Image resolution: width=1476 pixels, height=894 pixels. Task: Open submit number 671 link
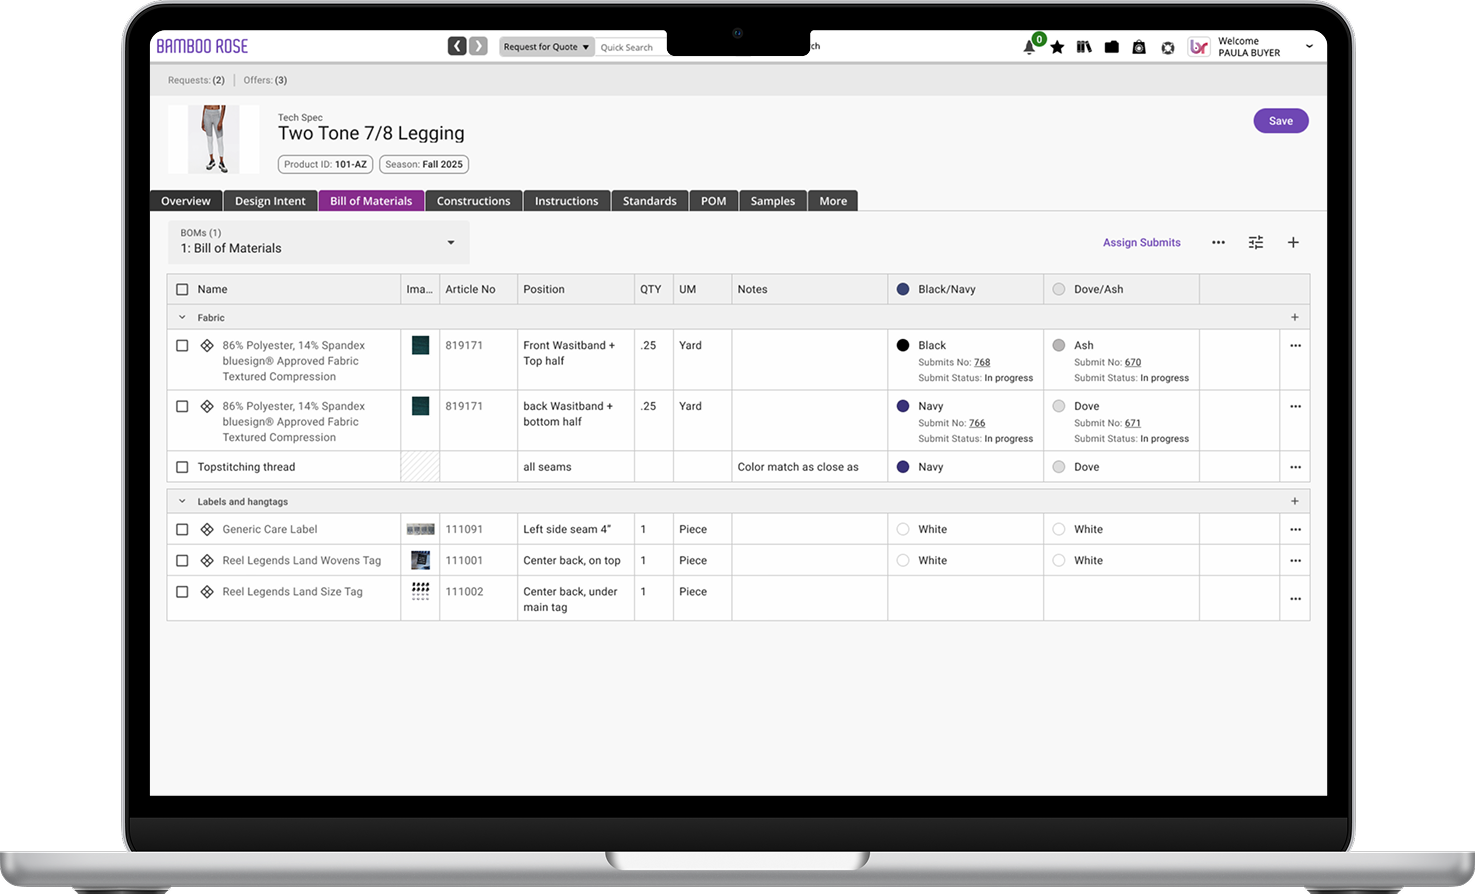(1133, 424)
